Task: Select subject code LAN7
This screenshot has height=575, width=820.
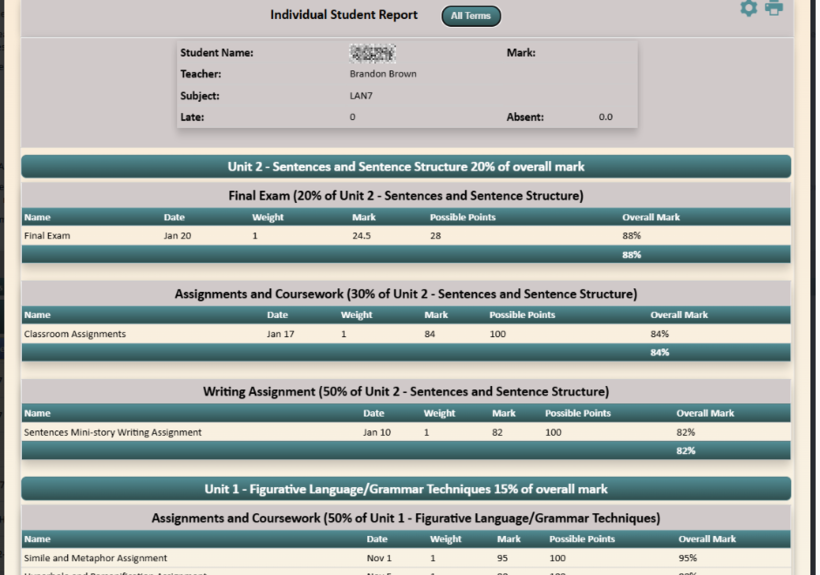Action: tap(361, 96)
